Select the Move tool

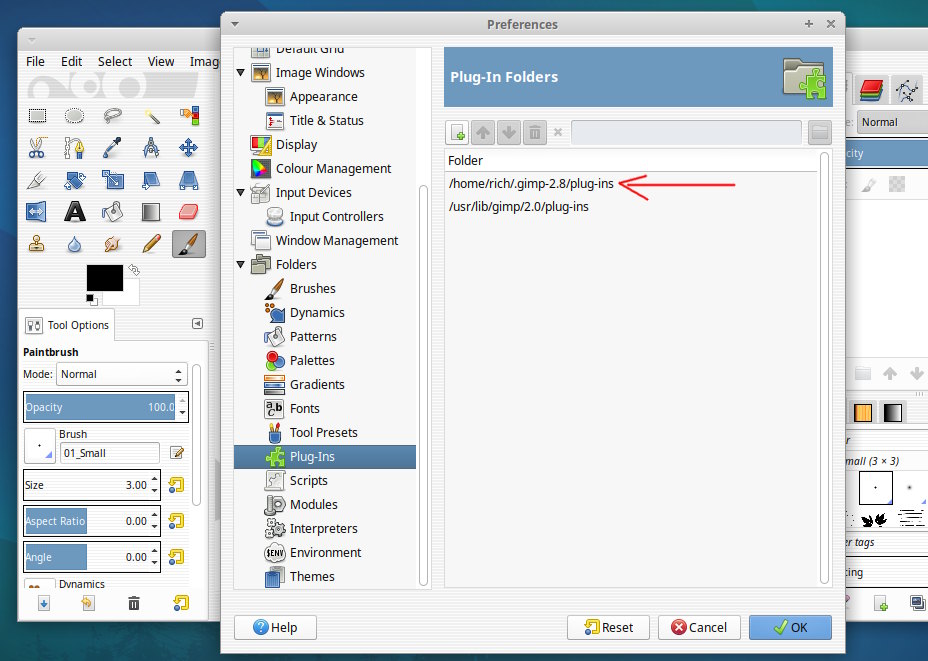189,147
